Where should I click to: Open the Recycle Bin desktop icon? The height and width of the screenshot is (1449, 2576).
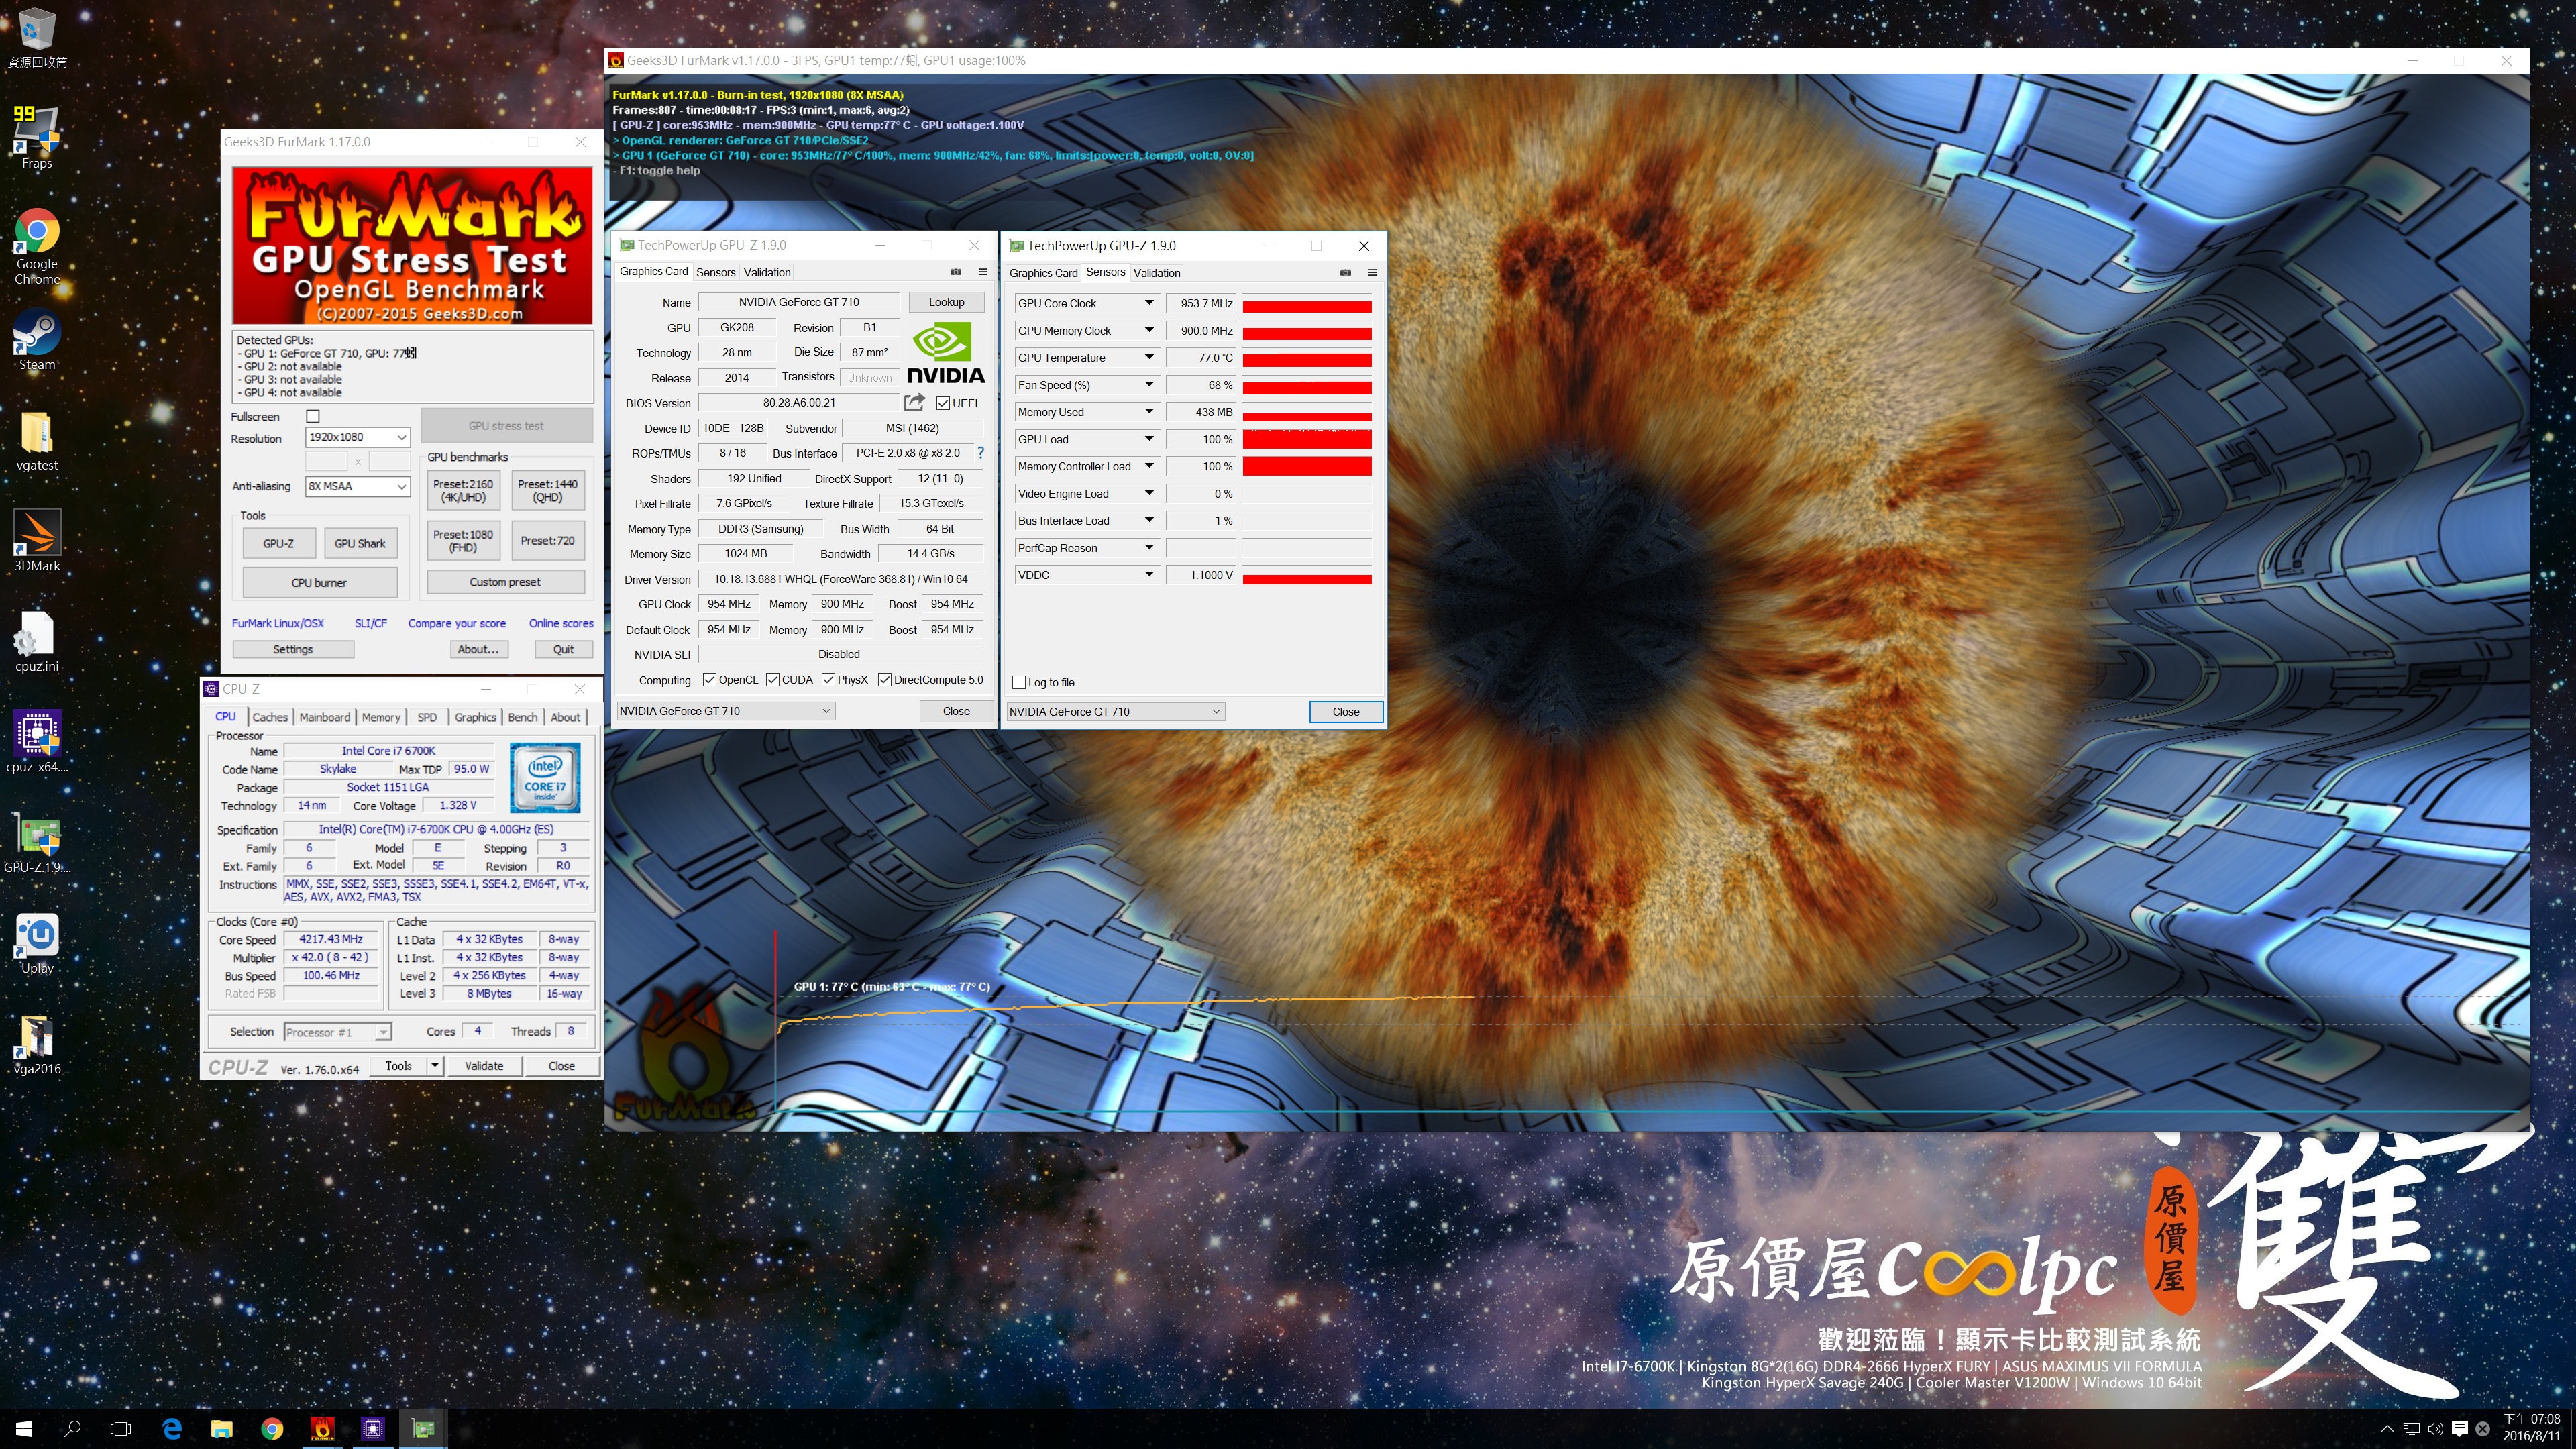point(37,38)
